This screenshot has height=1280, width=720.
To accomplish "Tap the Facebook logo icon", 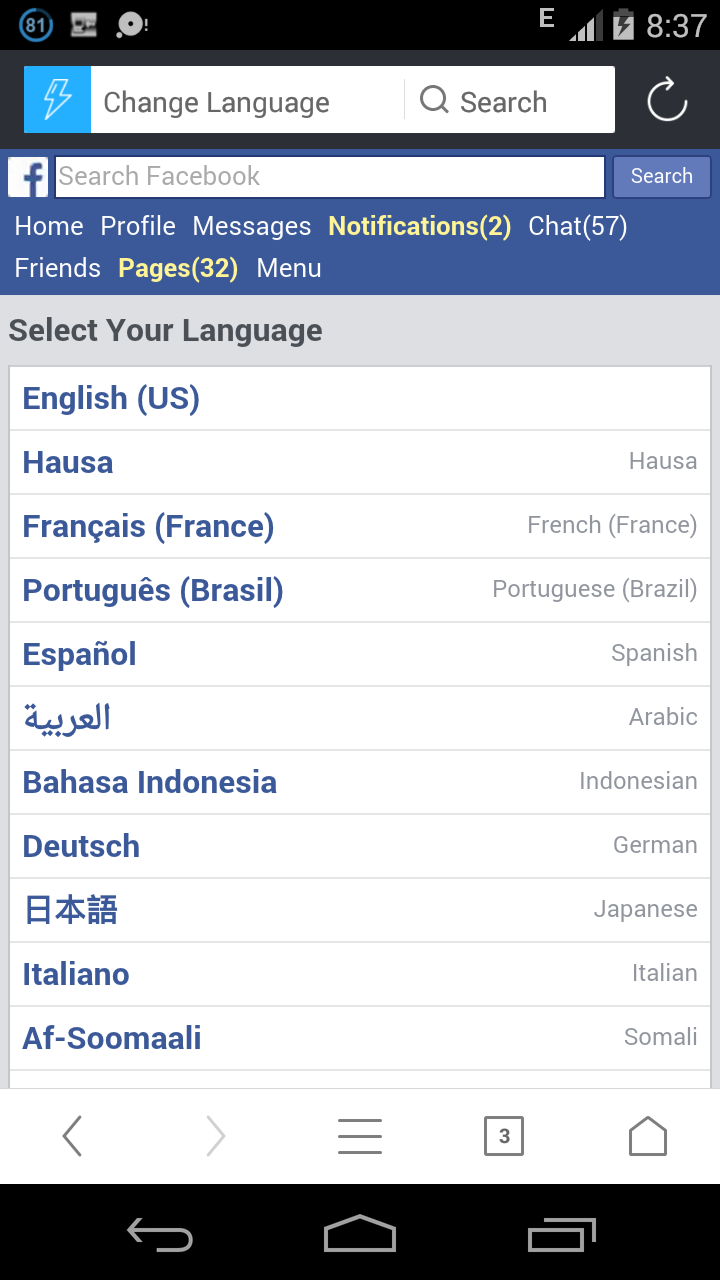I will 29,178.
